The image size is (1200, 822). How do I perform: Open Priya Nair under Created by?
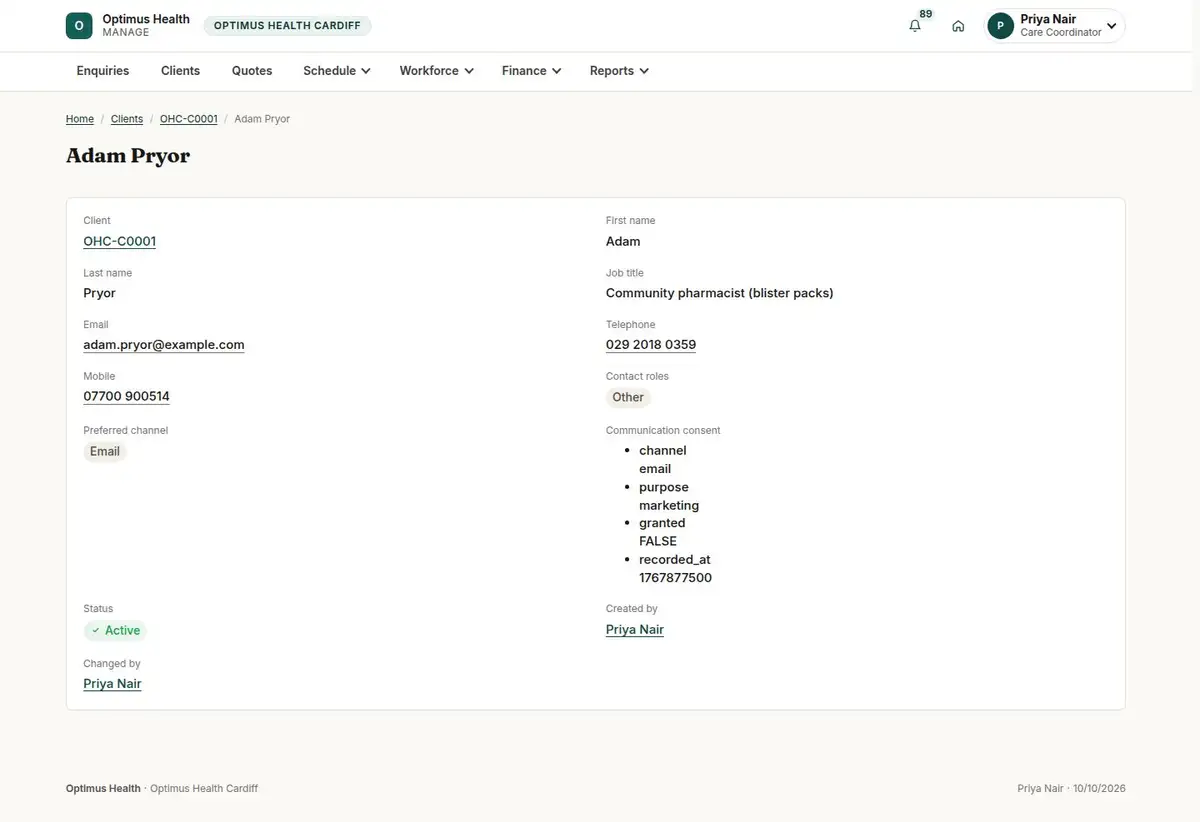(x=635, y=630)
